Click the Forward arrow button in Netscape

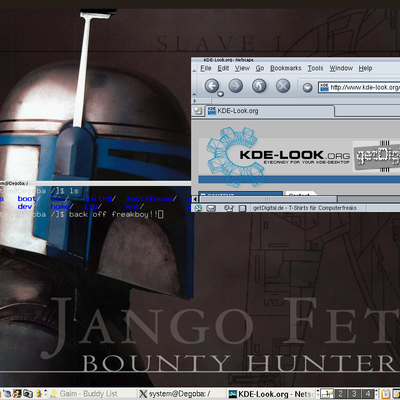click(x=236, y=86)
